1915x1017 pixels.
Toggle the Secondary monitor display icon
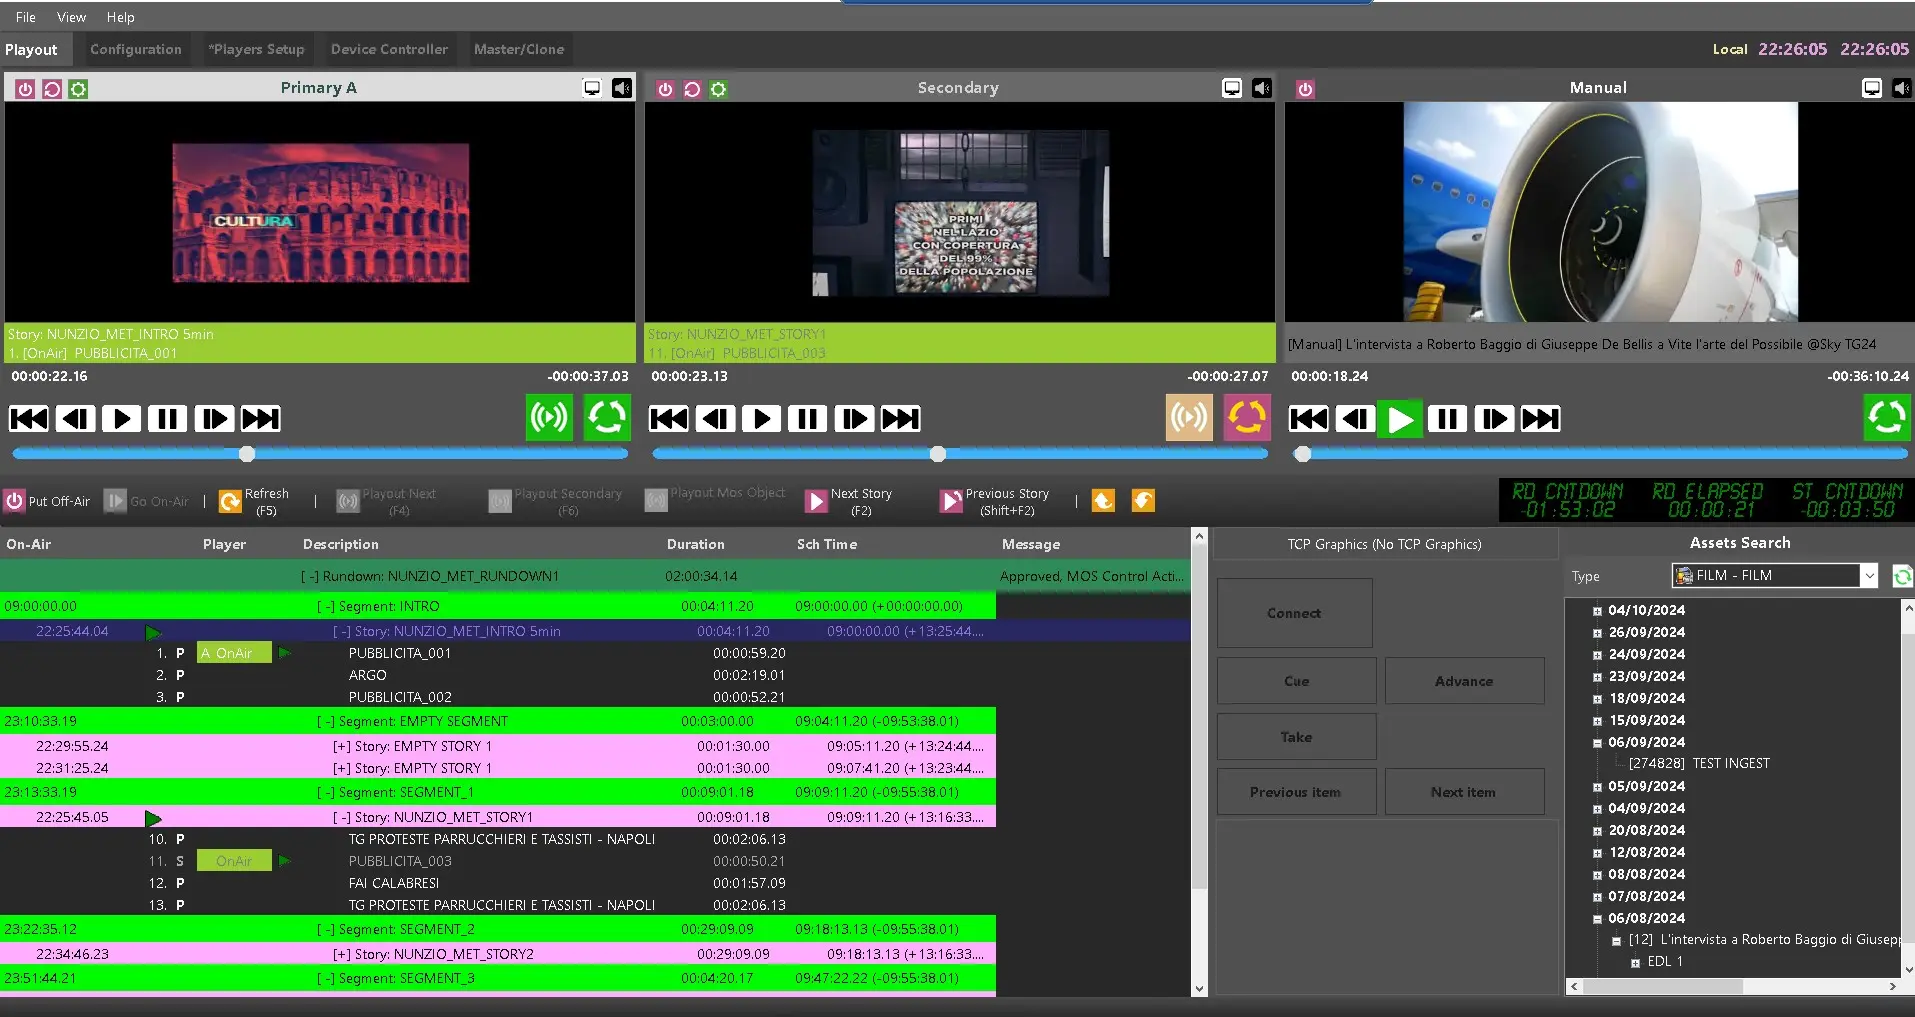(x=1232, y=88)
